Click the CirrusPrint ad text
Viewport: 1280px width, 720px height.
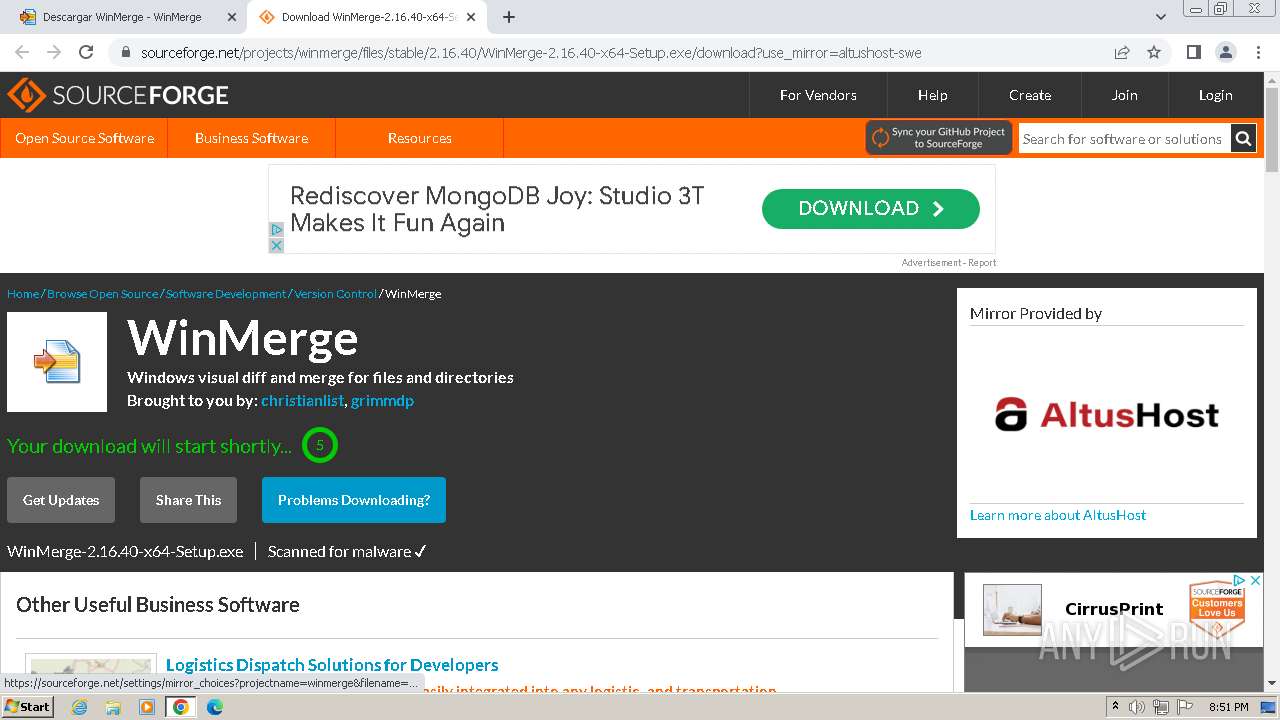(1114, 609)
